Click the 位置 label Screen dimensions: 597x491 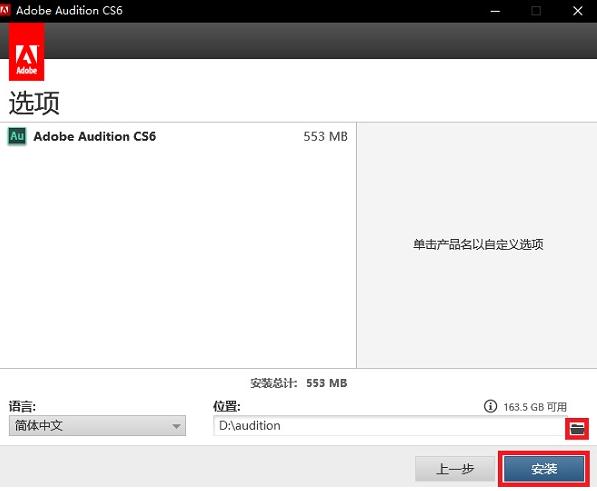click(x=227, y=406)
